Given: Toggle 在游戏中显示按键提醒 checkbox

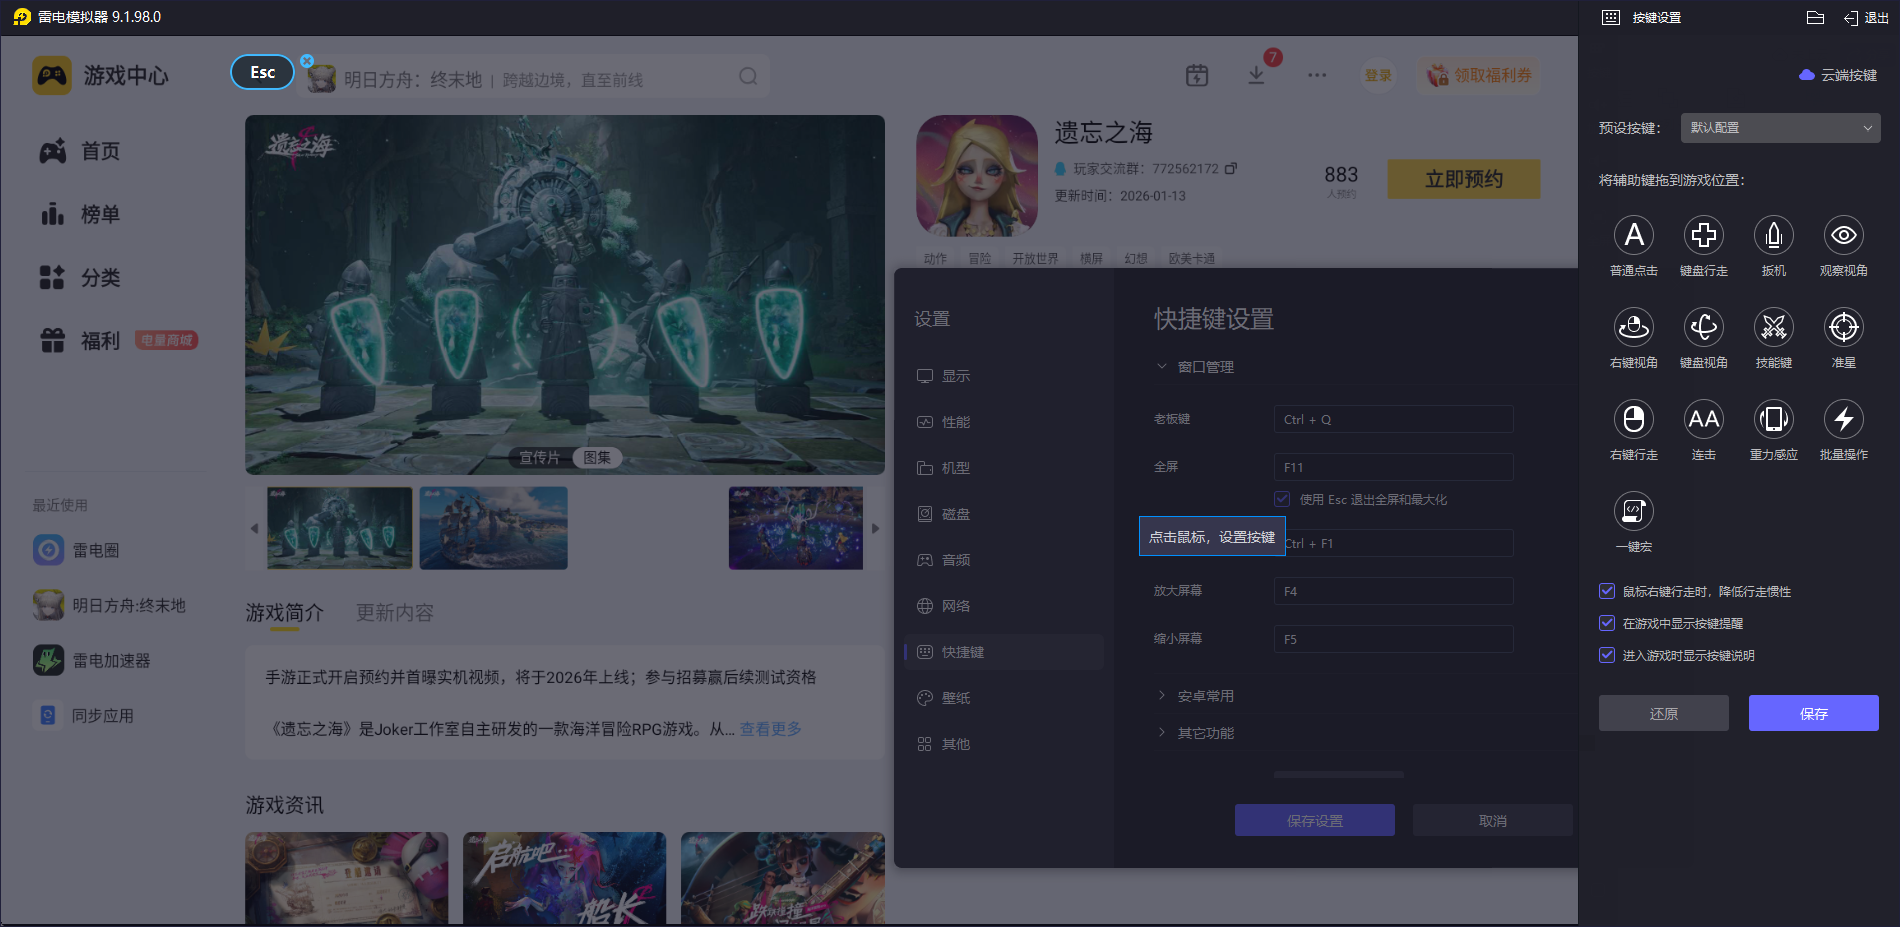Looking at the screenshot, I should coord(1607,623).
